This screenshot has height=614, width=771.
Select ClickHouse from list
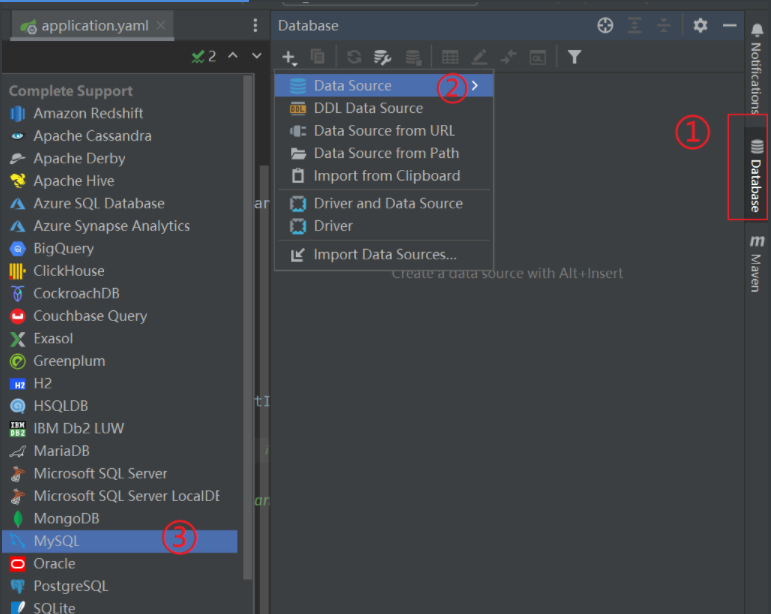[x=120, y=271]
